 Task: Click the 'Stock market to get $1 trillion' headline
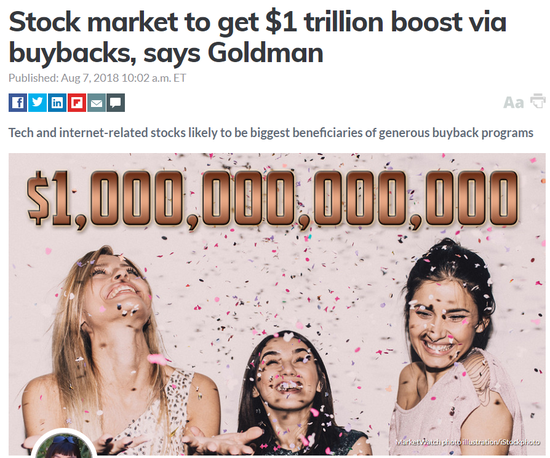pyautogui.click(x=257, y=22)
